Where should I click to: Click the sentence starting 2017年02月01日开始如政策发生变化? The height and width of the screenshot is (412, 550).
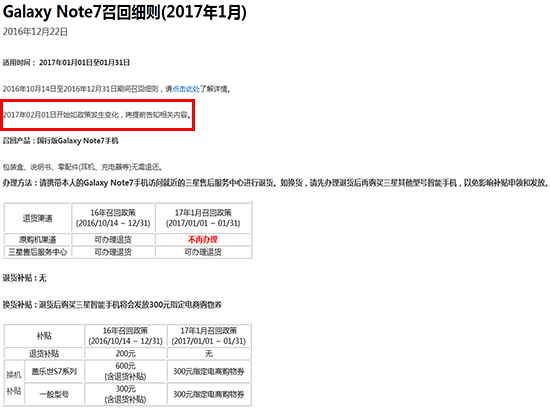(97, 115)
